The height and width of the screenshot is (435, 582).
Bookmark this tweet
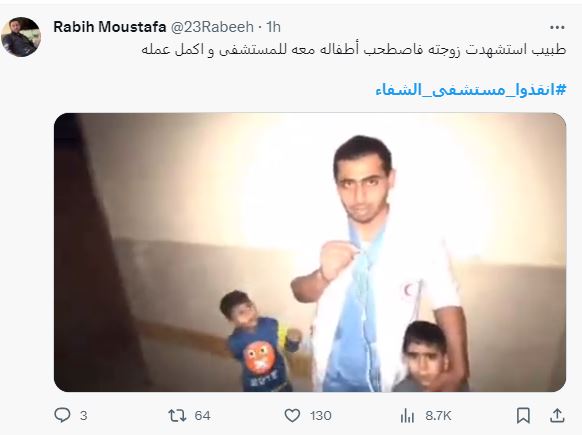point(523,415)
